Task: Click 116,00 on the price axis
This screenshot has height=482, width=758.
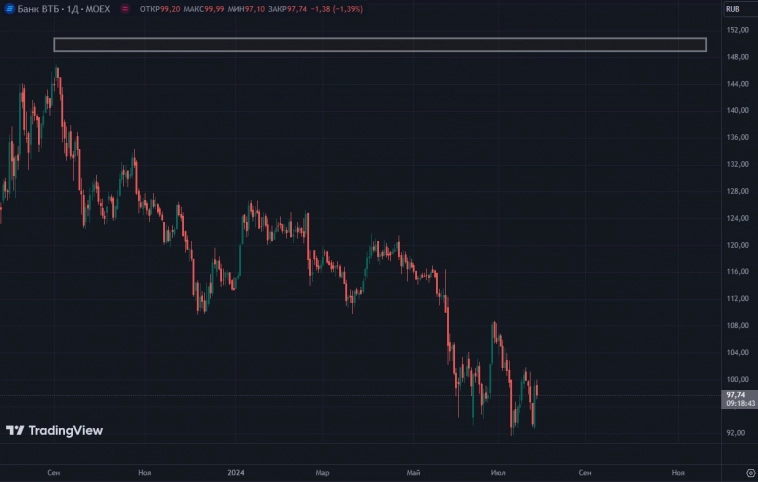Action: (x=738, y=272)
